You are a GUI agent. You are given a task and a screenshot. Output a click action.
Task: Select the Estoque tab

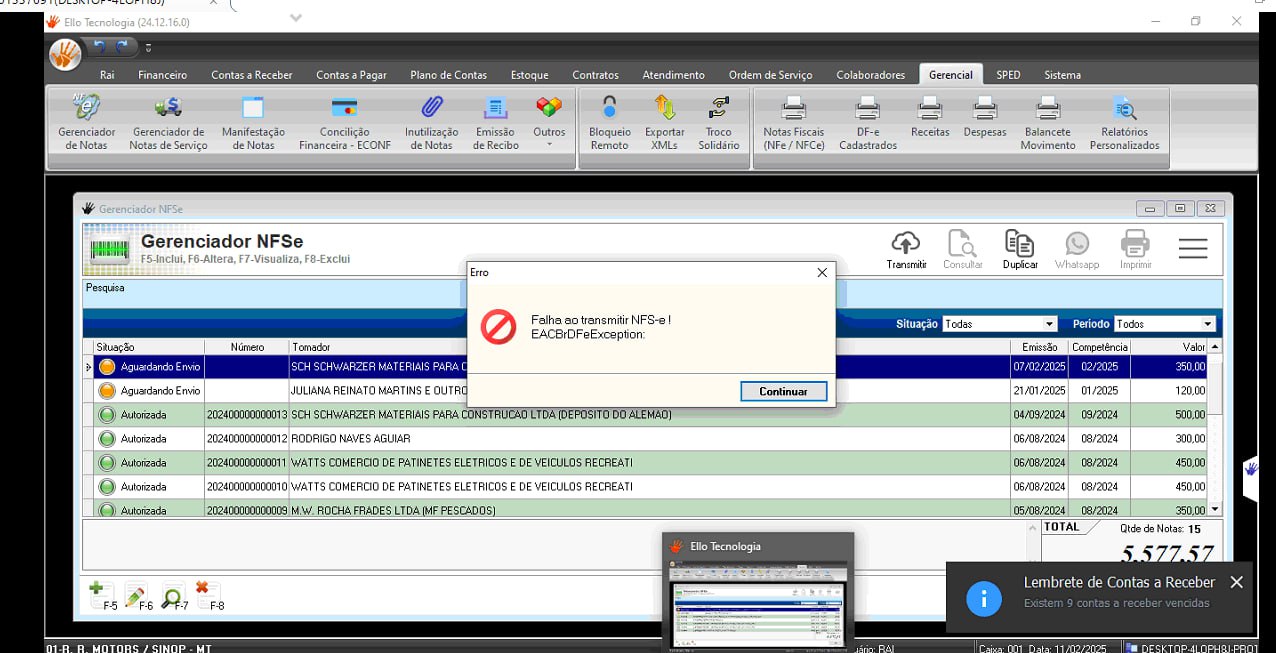(x=530, y=75)
